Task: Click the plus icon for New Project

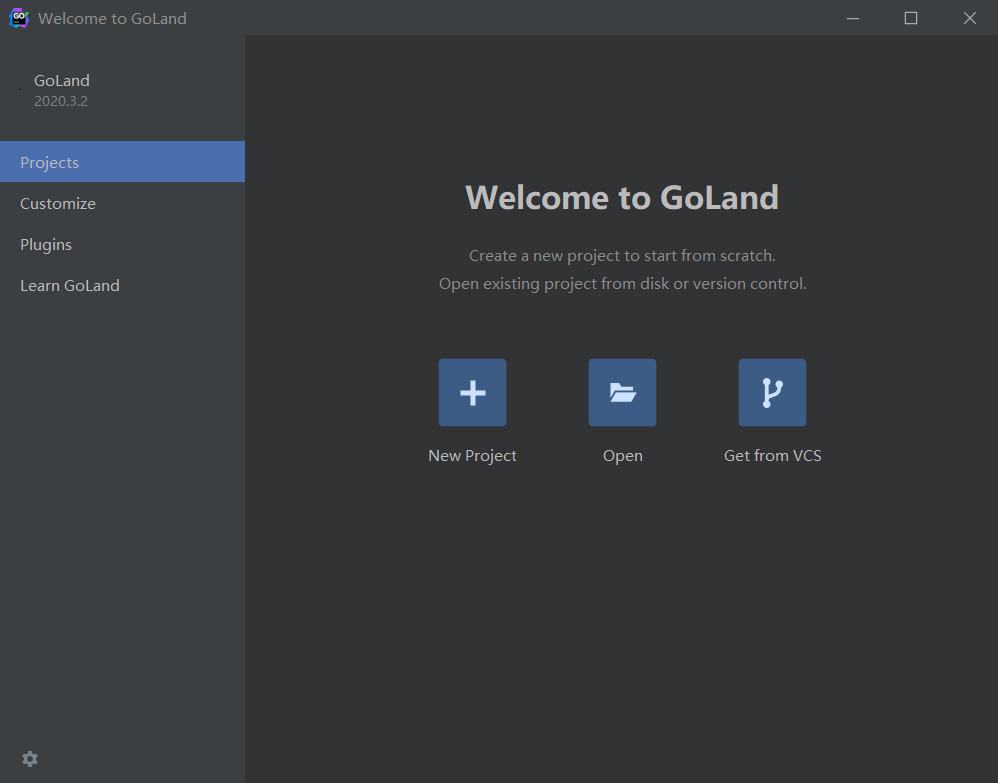Action: point(472,393)
